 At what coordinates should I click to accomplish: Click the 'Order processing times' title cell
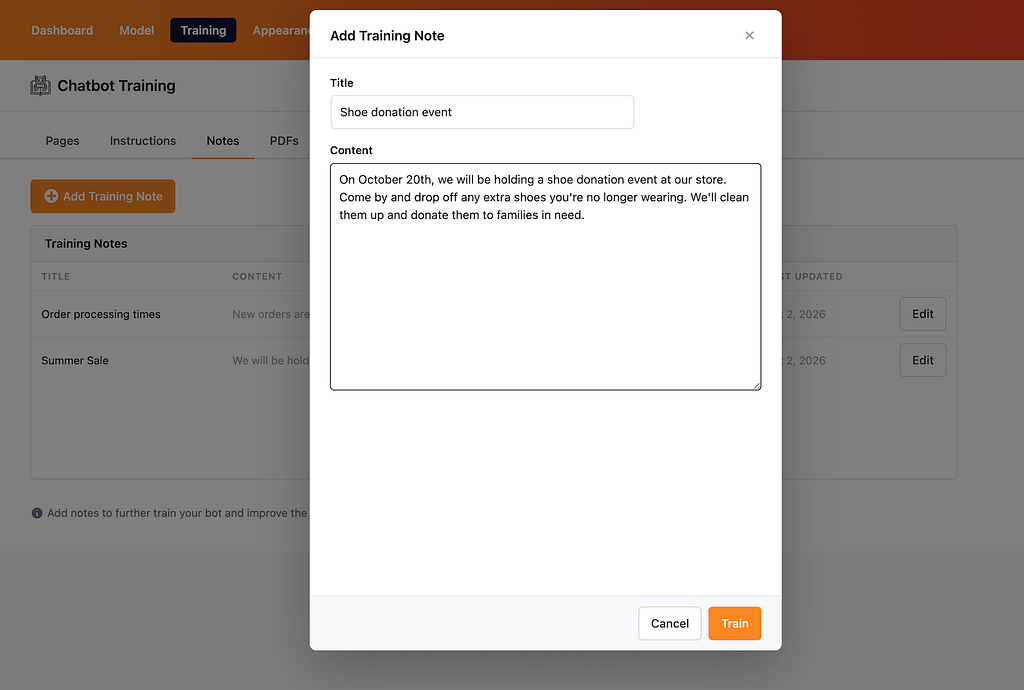point(101,314)
